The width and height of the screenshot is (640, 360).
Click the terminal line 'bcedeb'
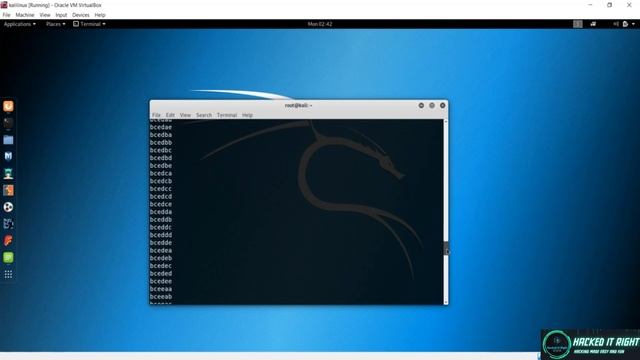161,258
